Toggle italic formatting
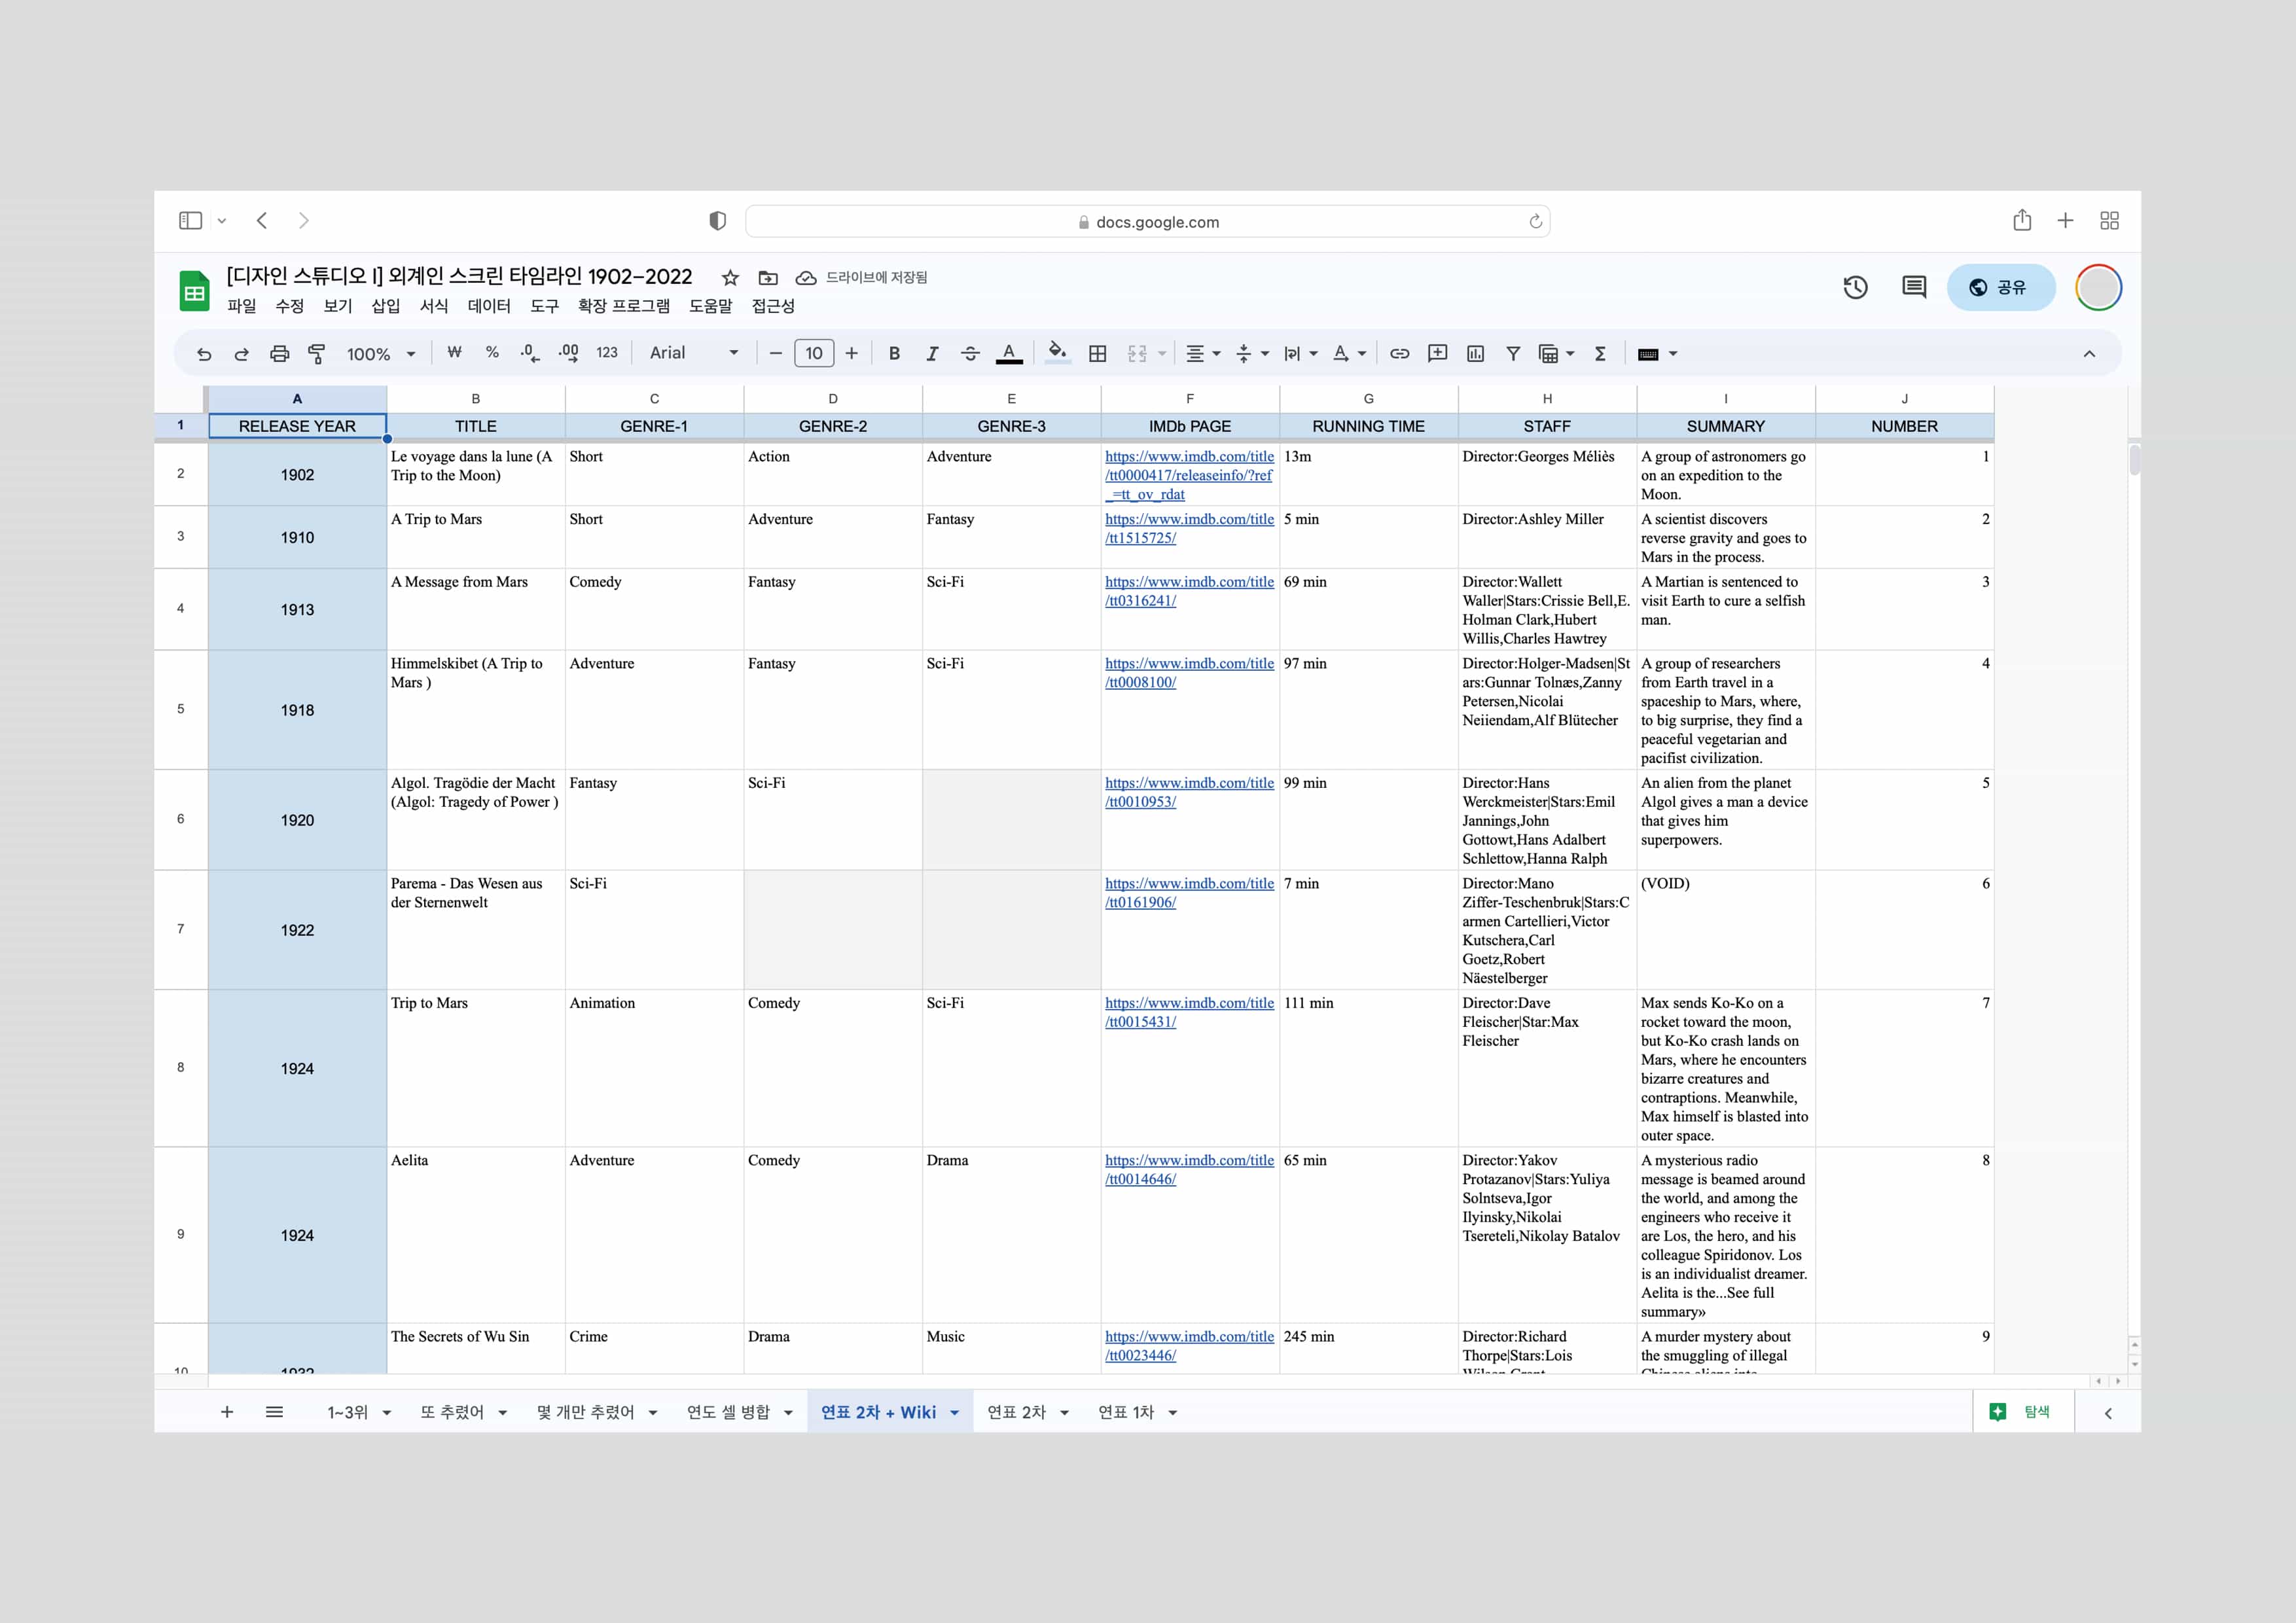 pos(932,354)
